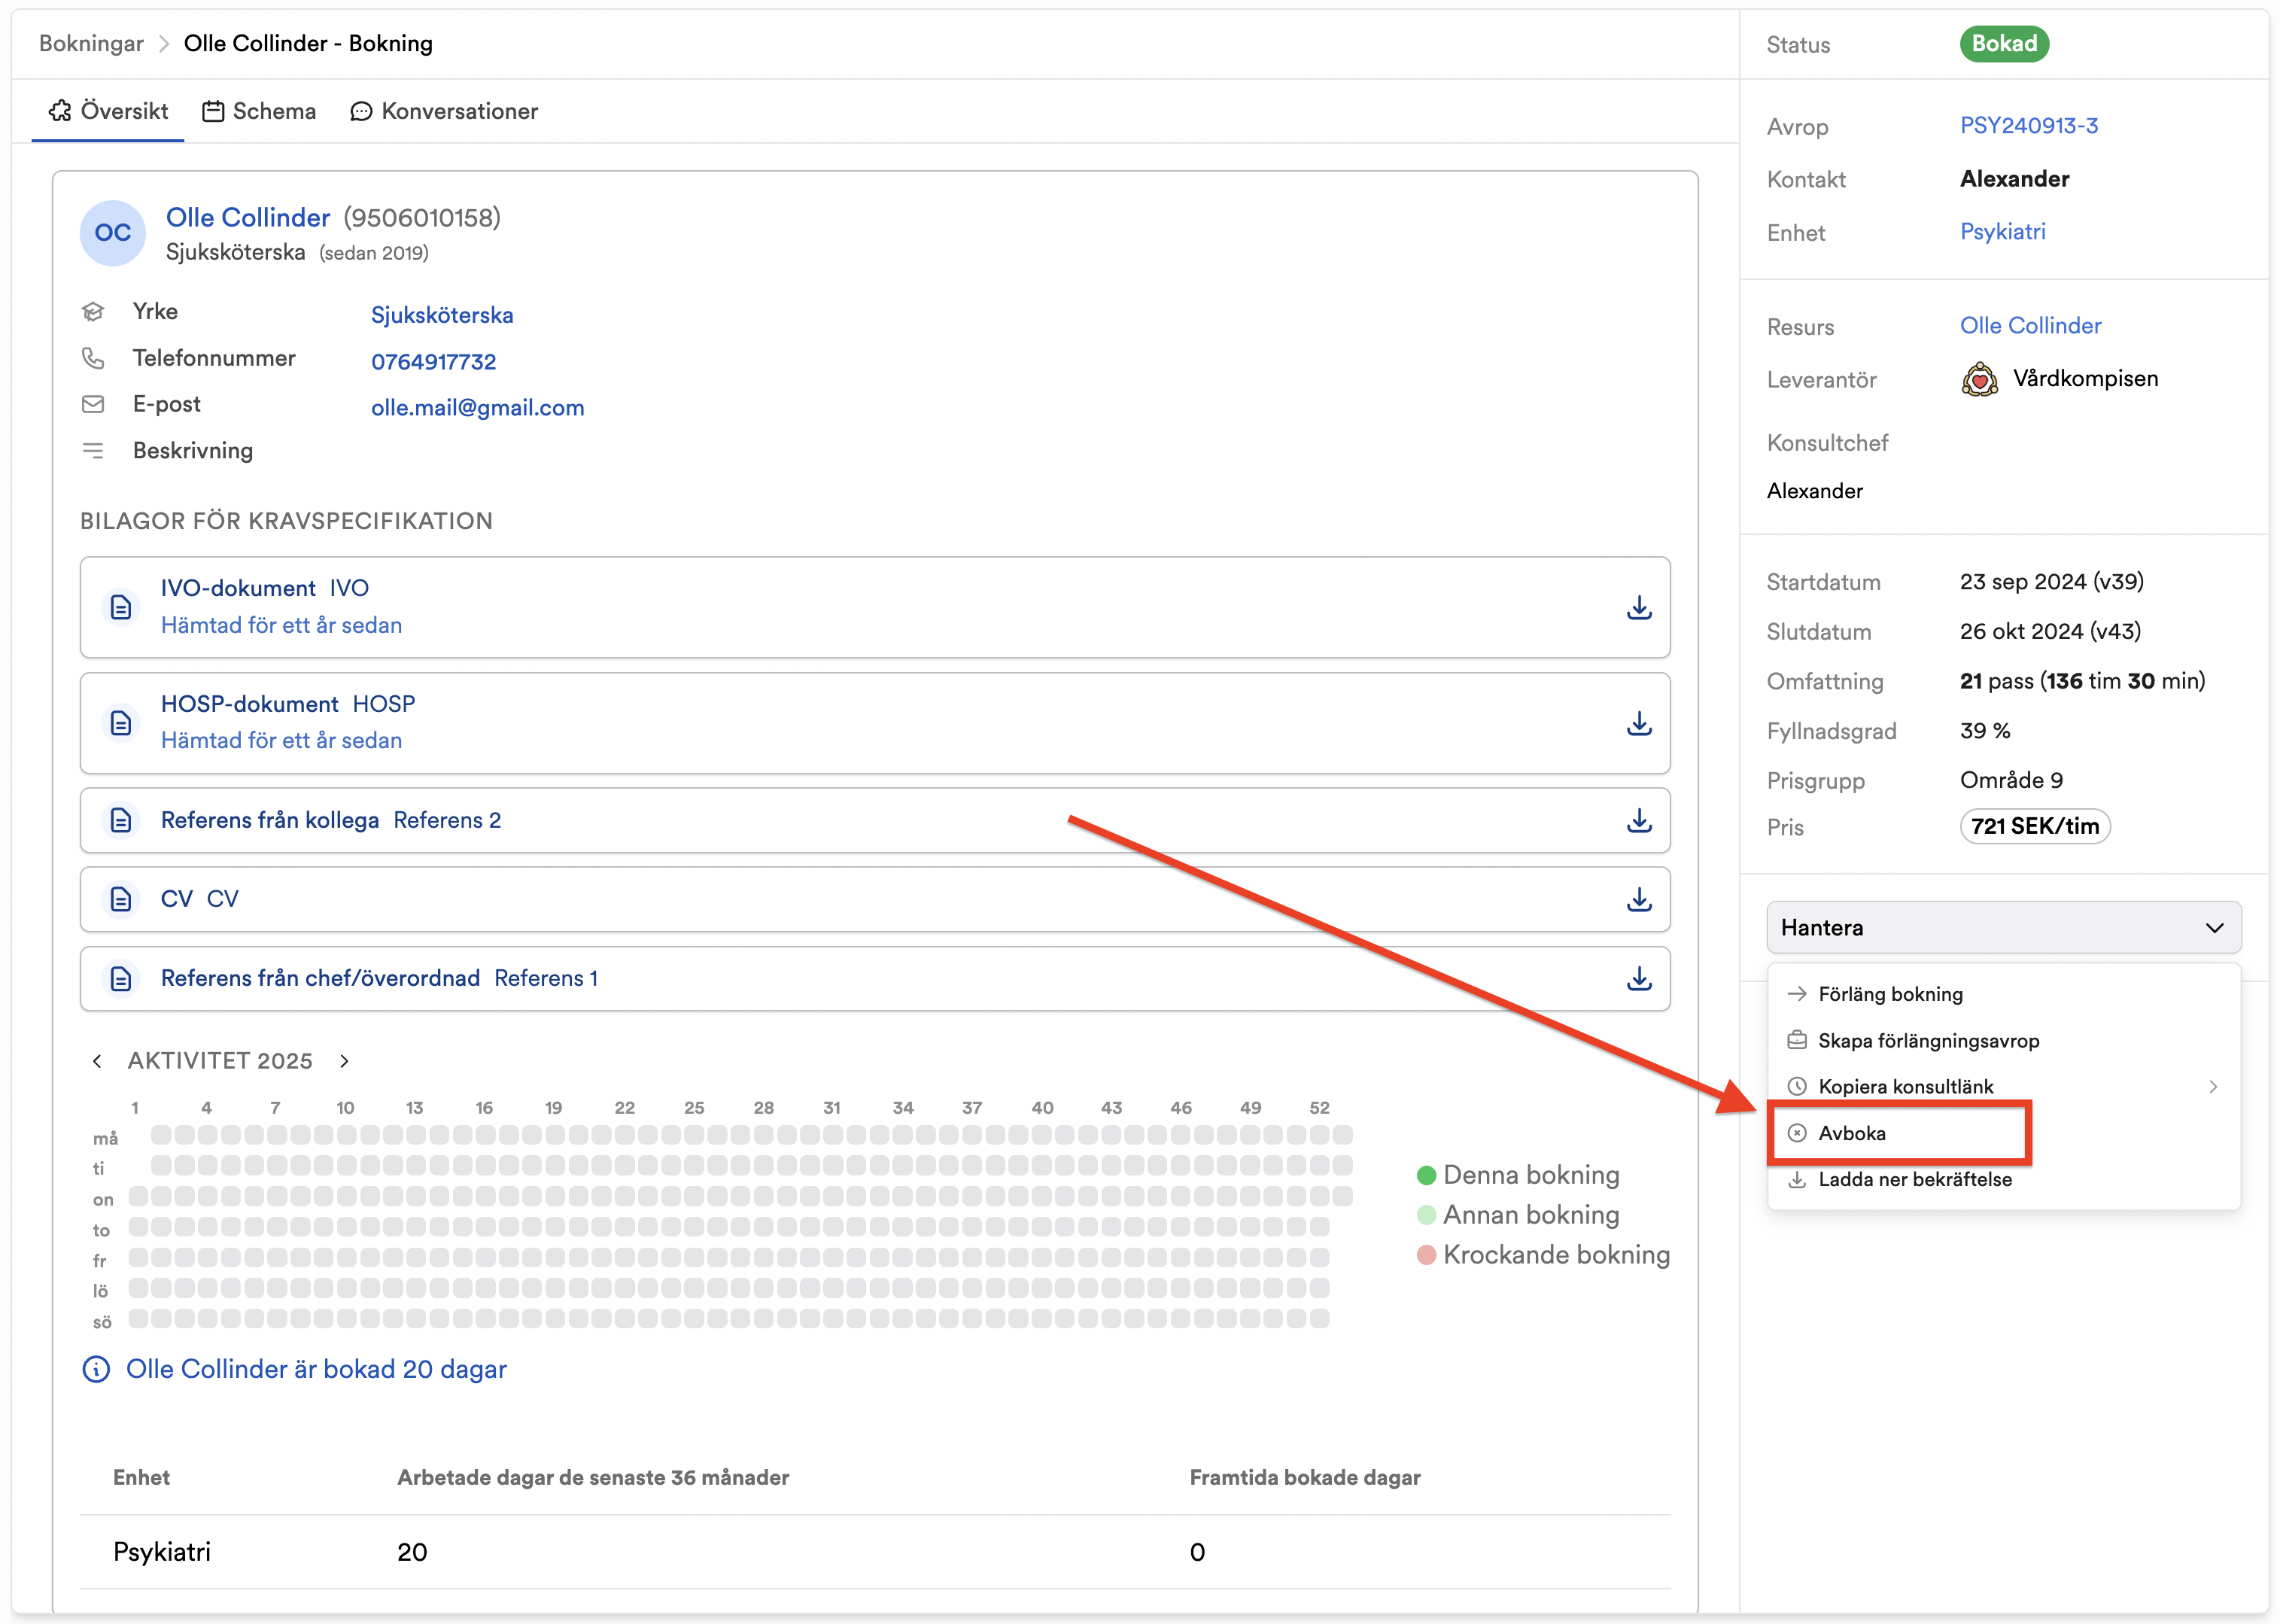This screenshot has width=2280, height=1624.
Task: Download Referens från kollega file
Action: point(1638,820)
